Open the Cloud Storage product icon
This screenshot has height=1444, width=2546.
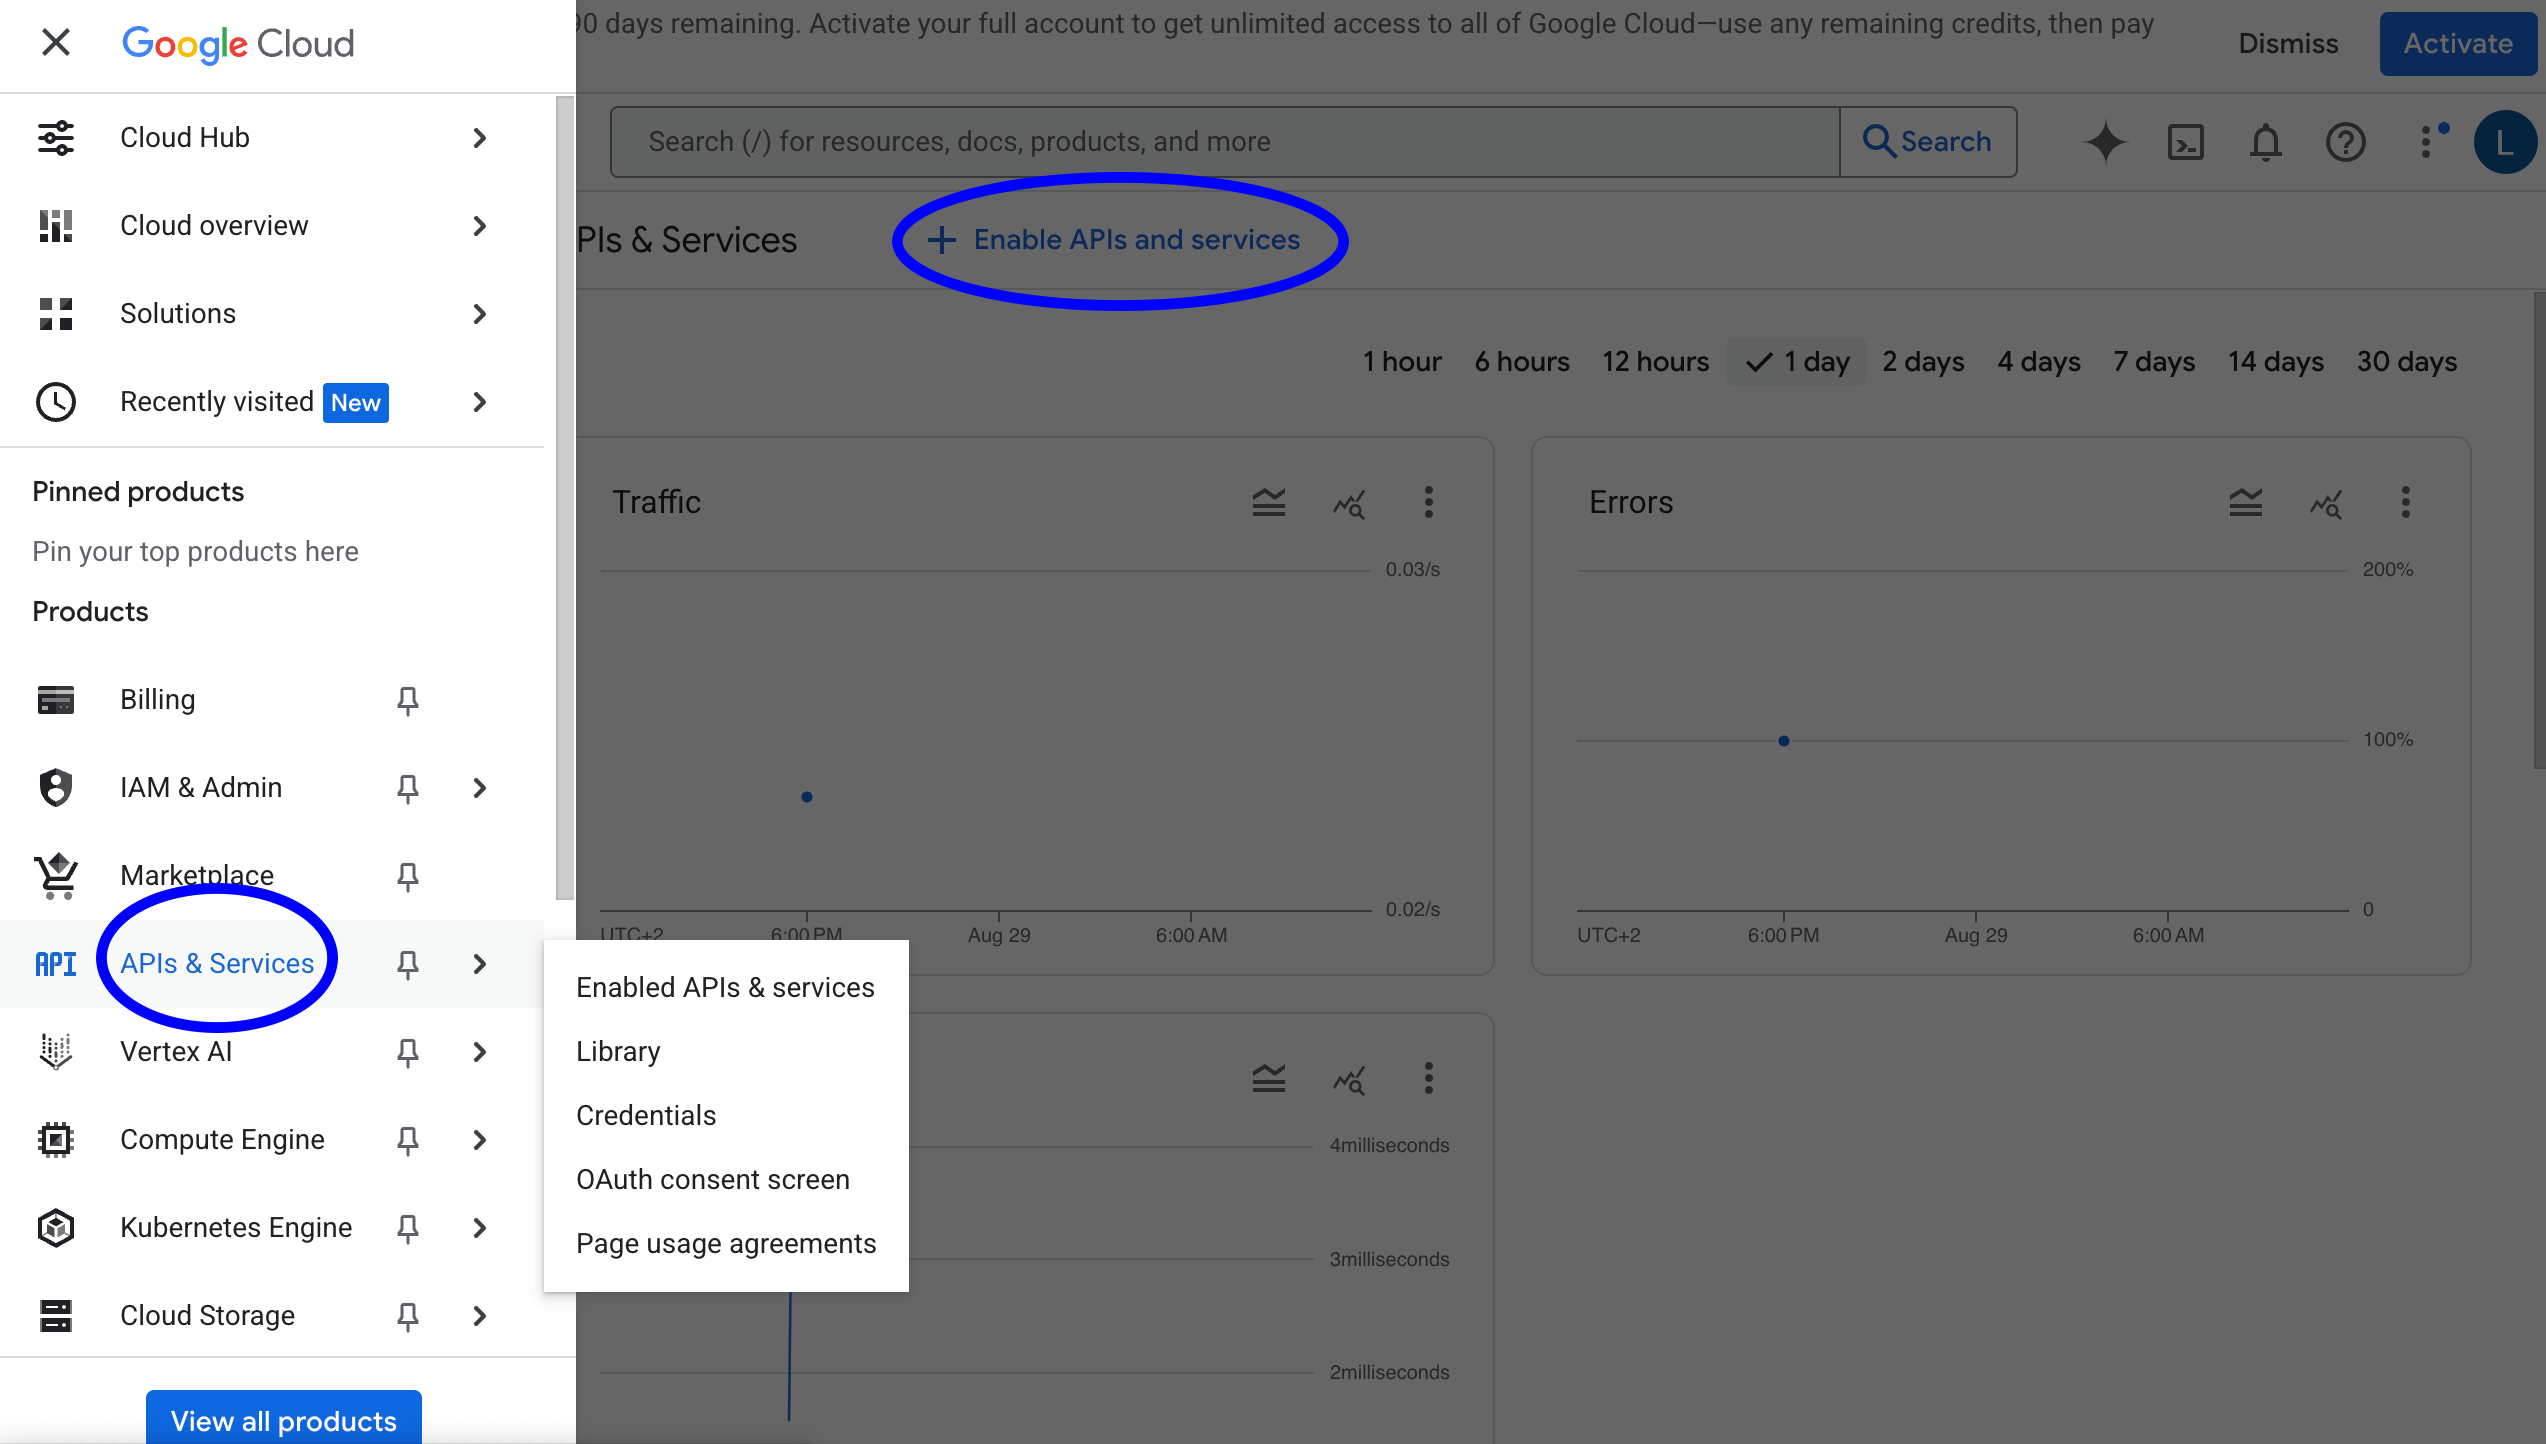coord(55,1315)
